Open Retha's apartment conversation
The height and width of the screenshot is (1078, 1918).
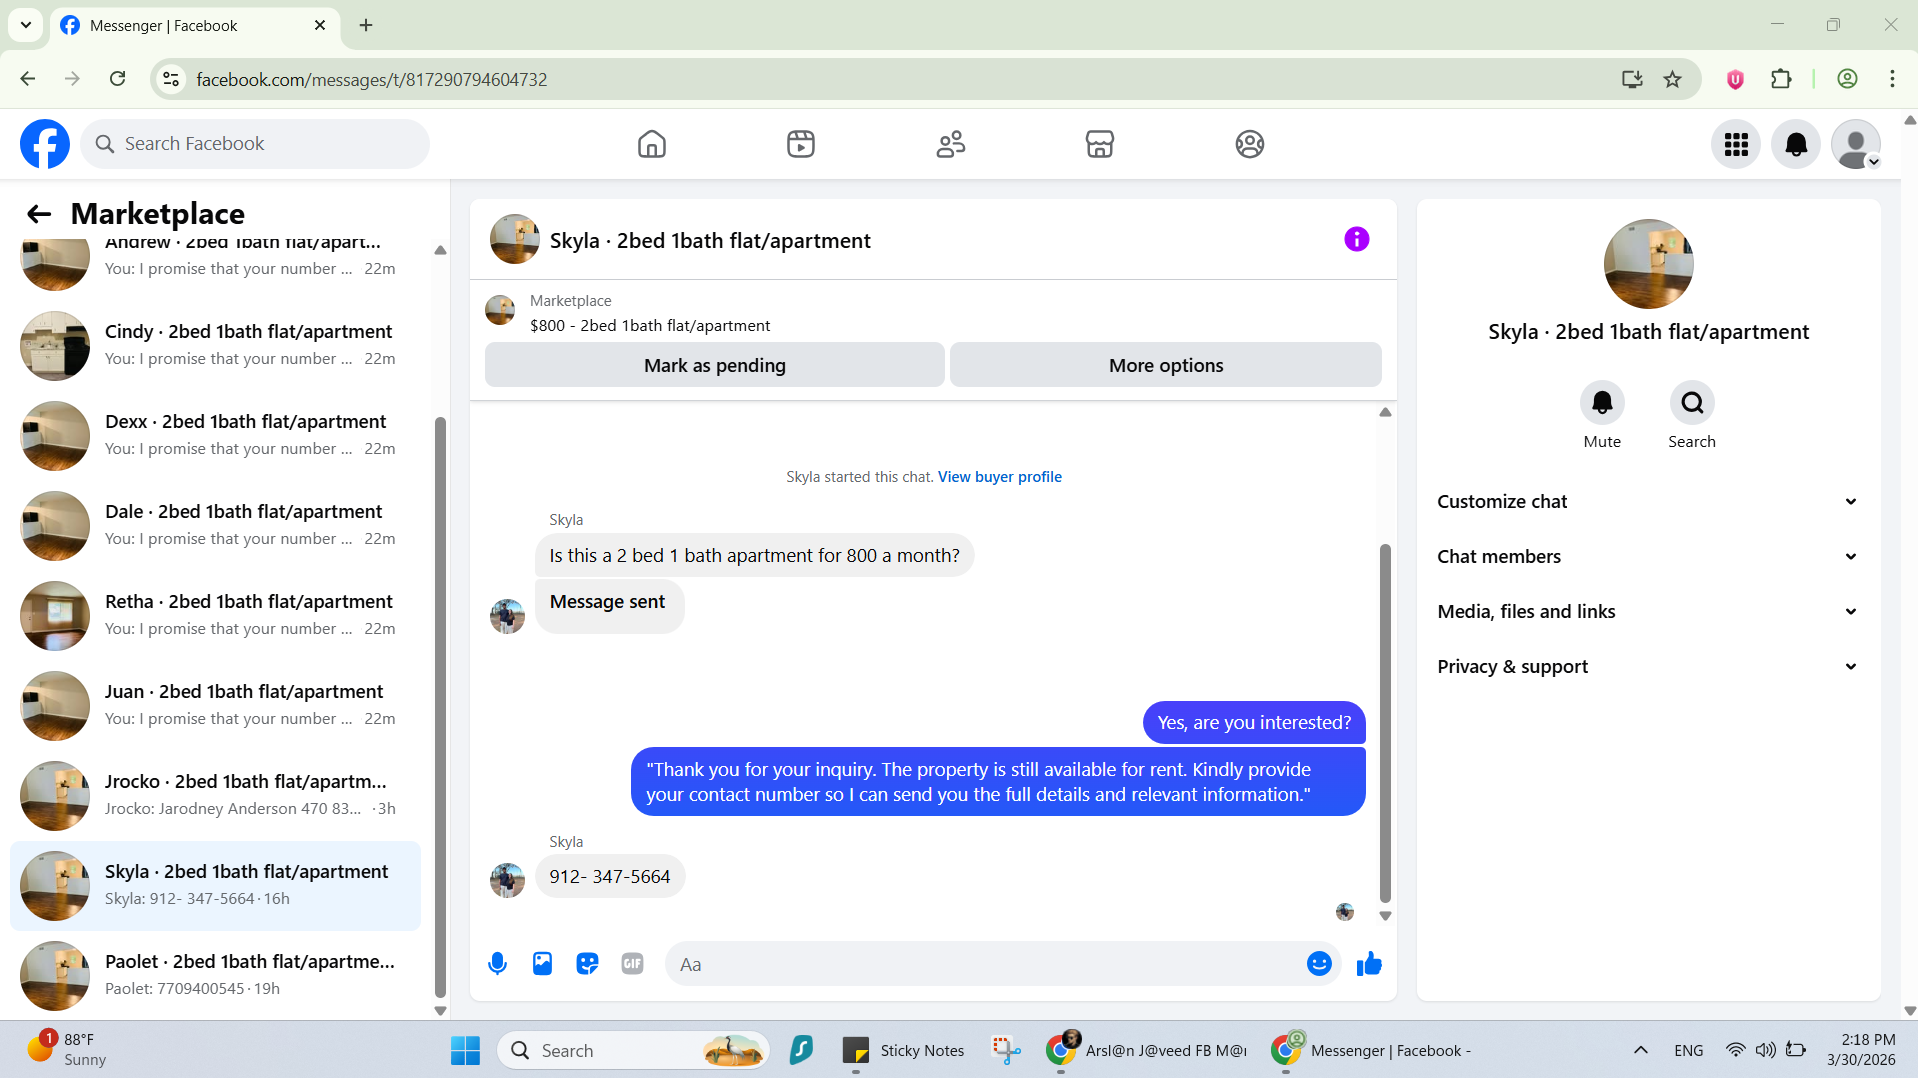215,616
